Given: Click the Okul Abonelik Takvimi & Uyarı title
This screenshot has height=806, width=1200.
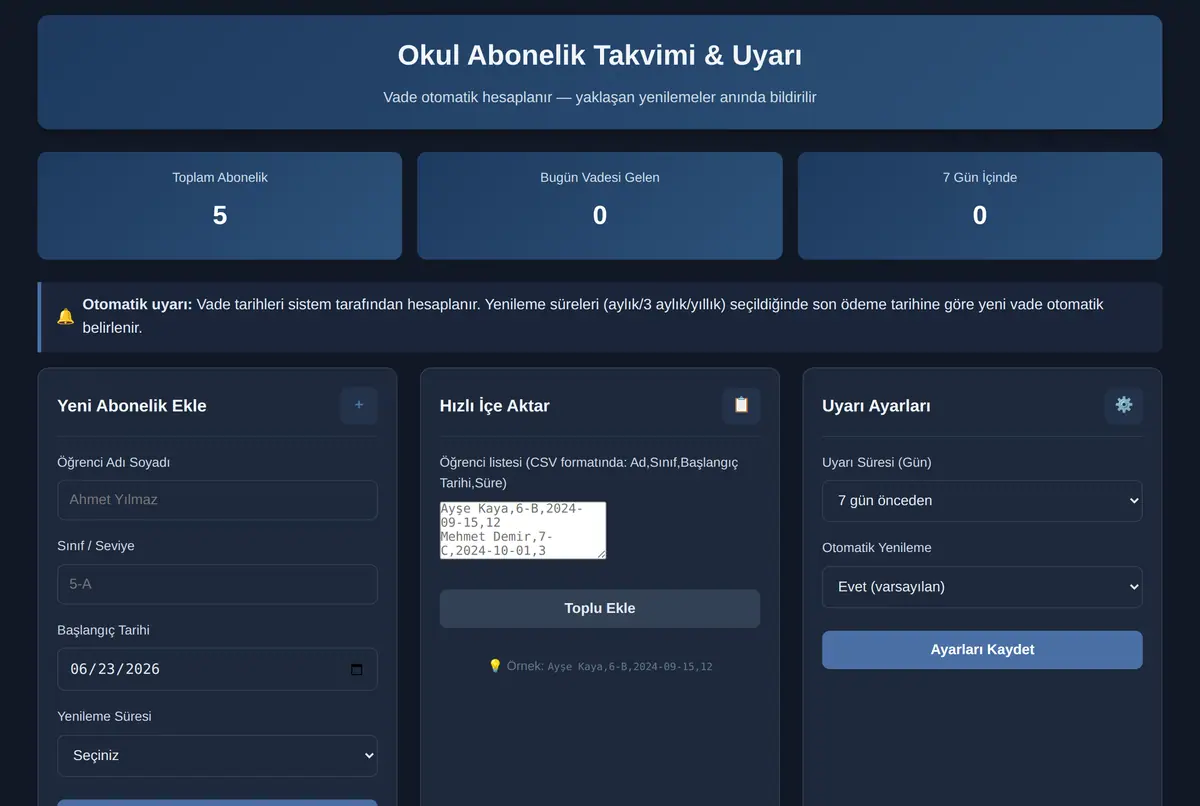Looking at the screenshot, I should pos(600,55).
